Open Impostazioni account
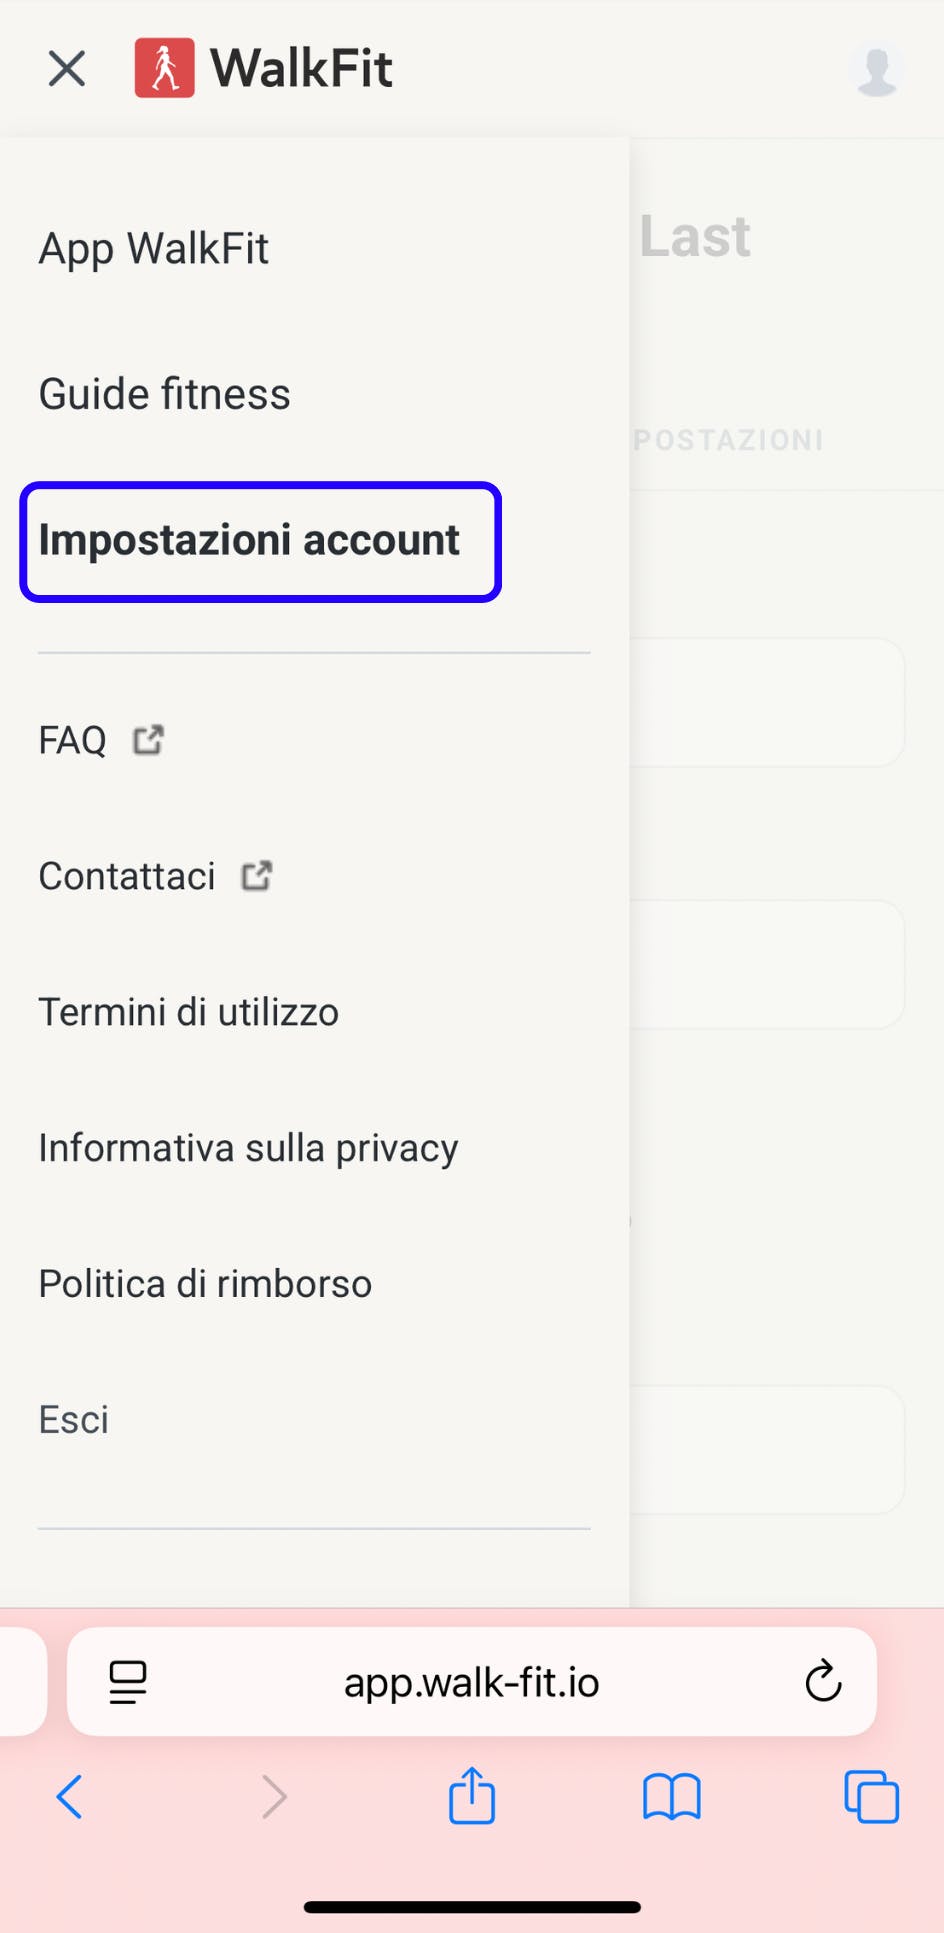The height and width of the screenshot is (1933, 944). click(250, 541)
